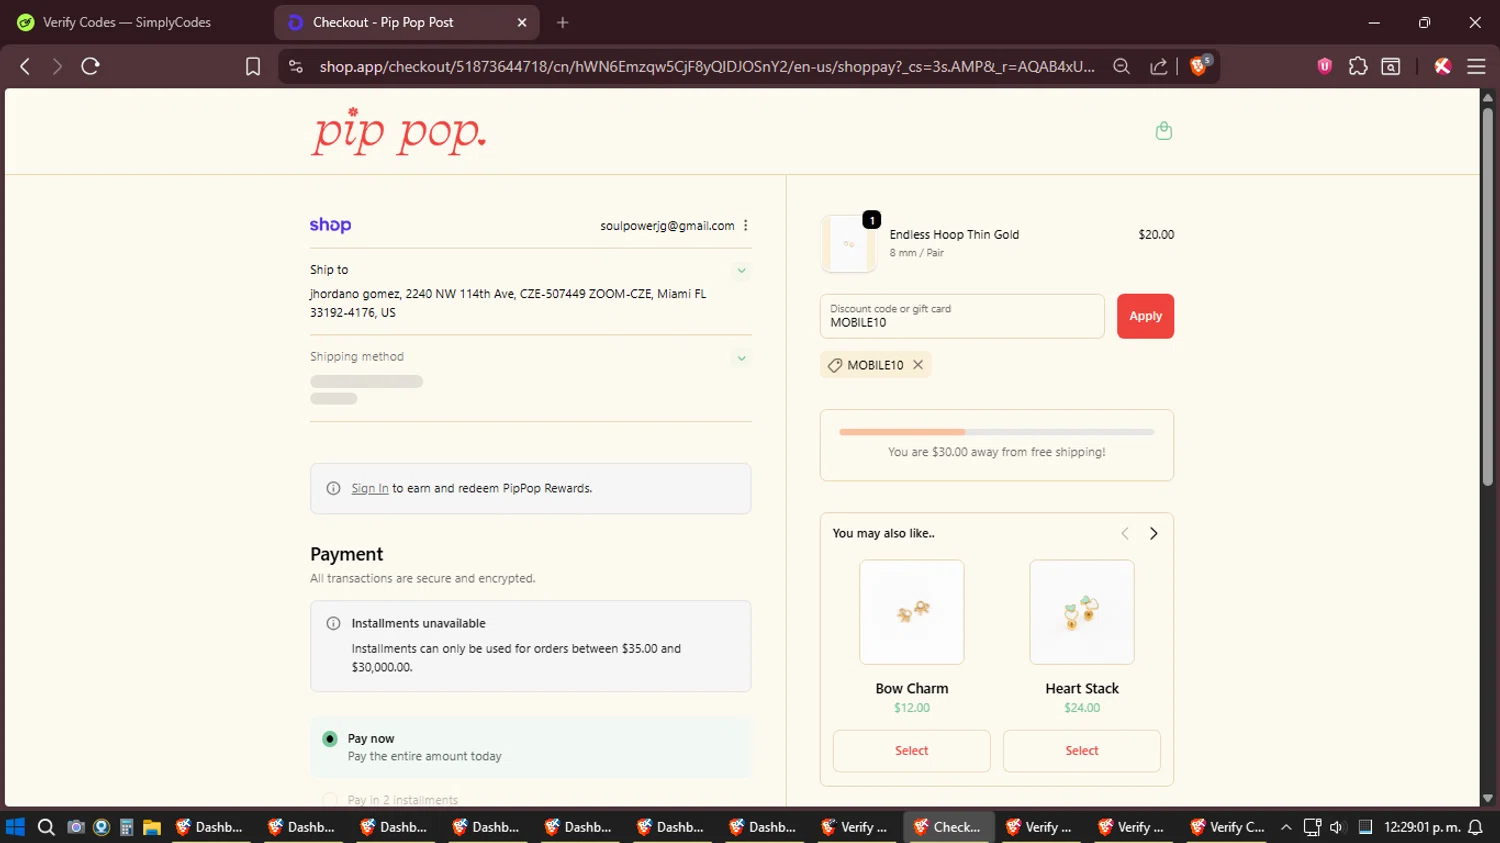Open a new browser tab
Screen dimensions: 1500x843
point(563,22)
